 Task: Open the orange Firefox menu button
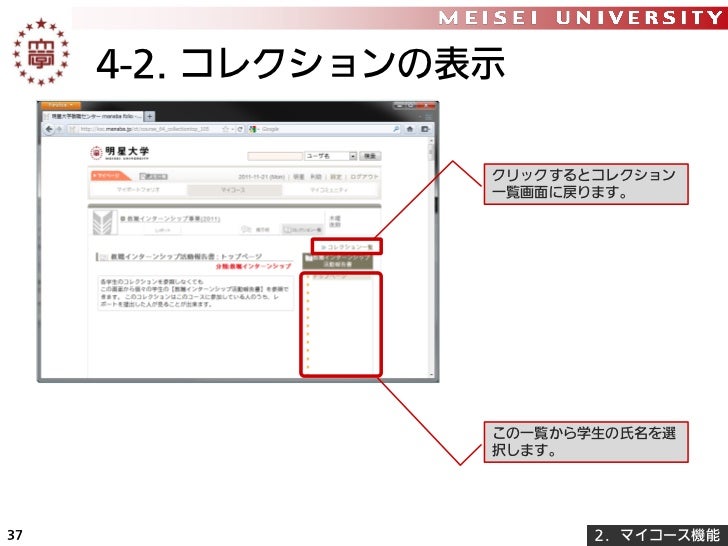60,105
